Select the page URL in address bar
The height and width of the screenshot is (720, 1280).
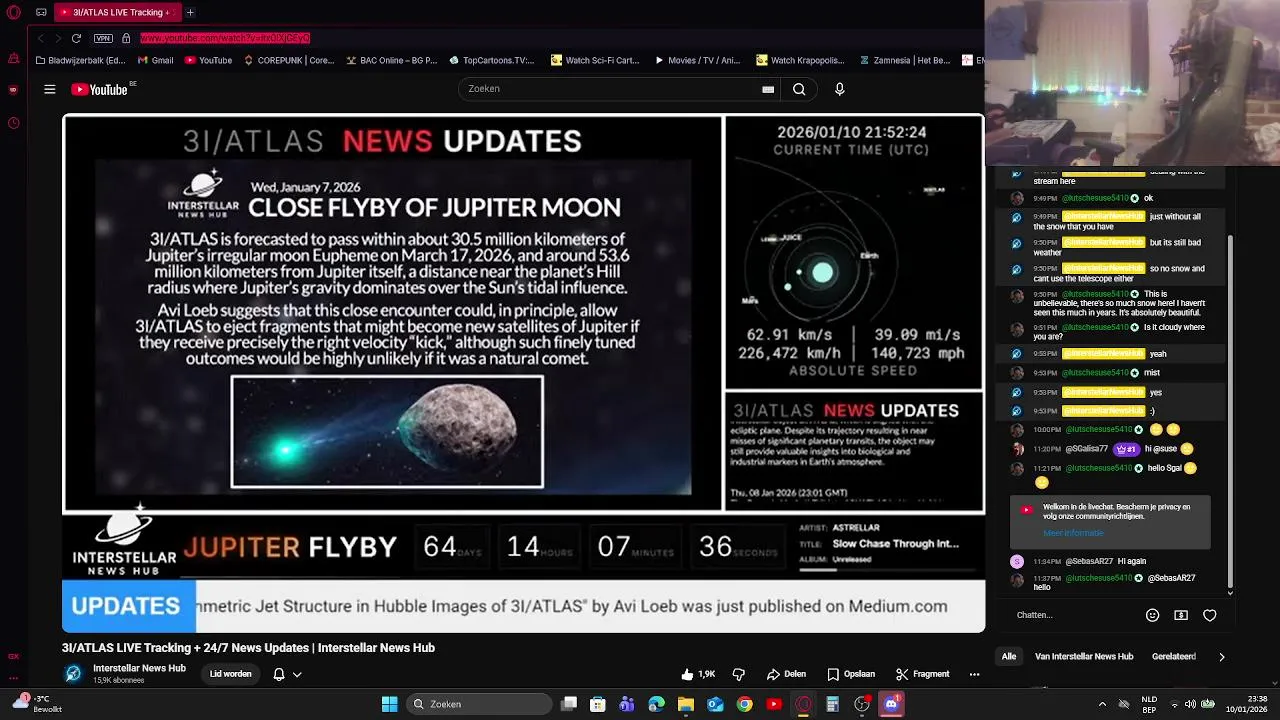(225, 38)
